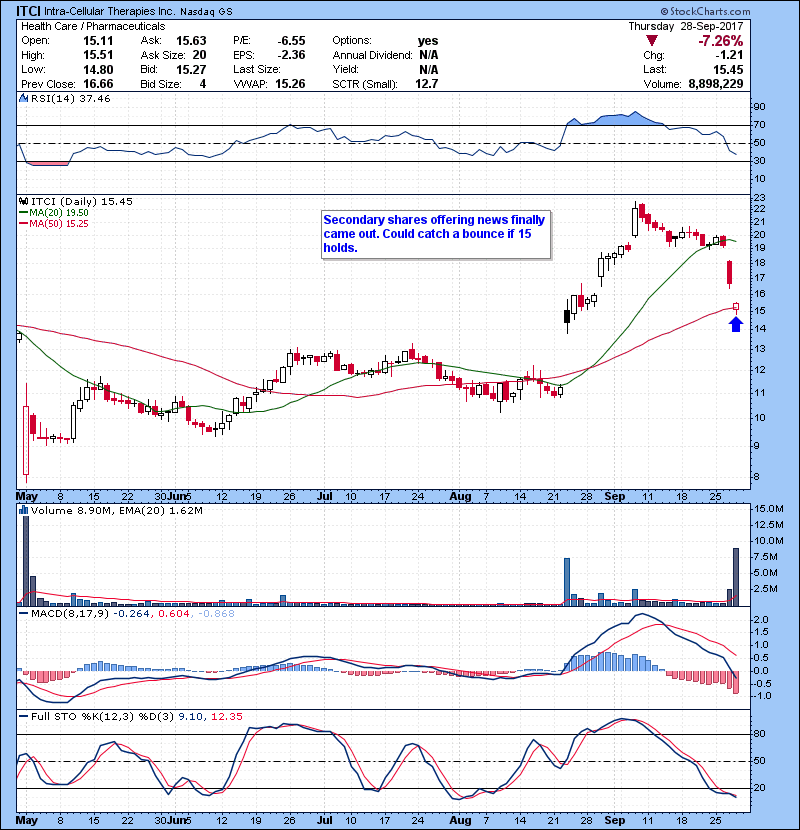Click the 15.0M label on volume axis
Screen dimensions: 800x830
pyautogui.click(x=769, y=509)
